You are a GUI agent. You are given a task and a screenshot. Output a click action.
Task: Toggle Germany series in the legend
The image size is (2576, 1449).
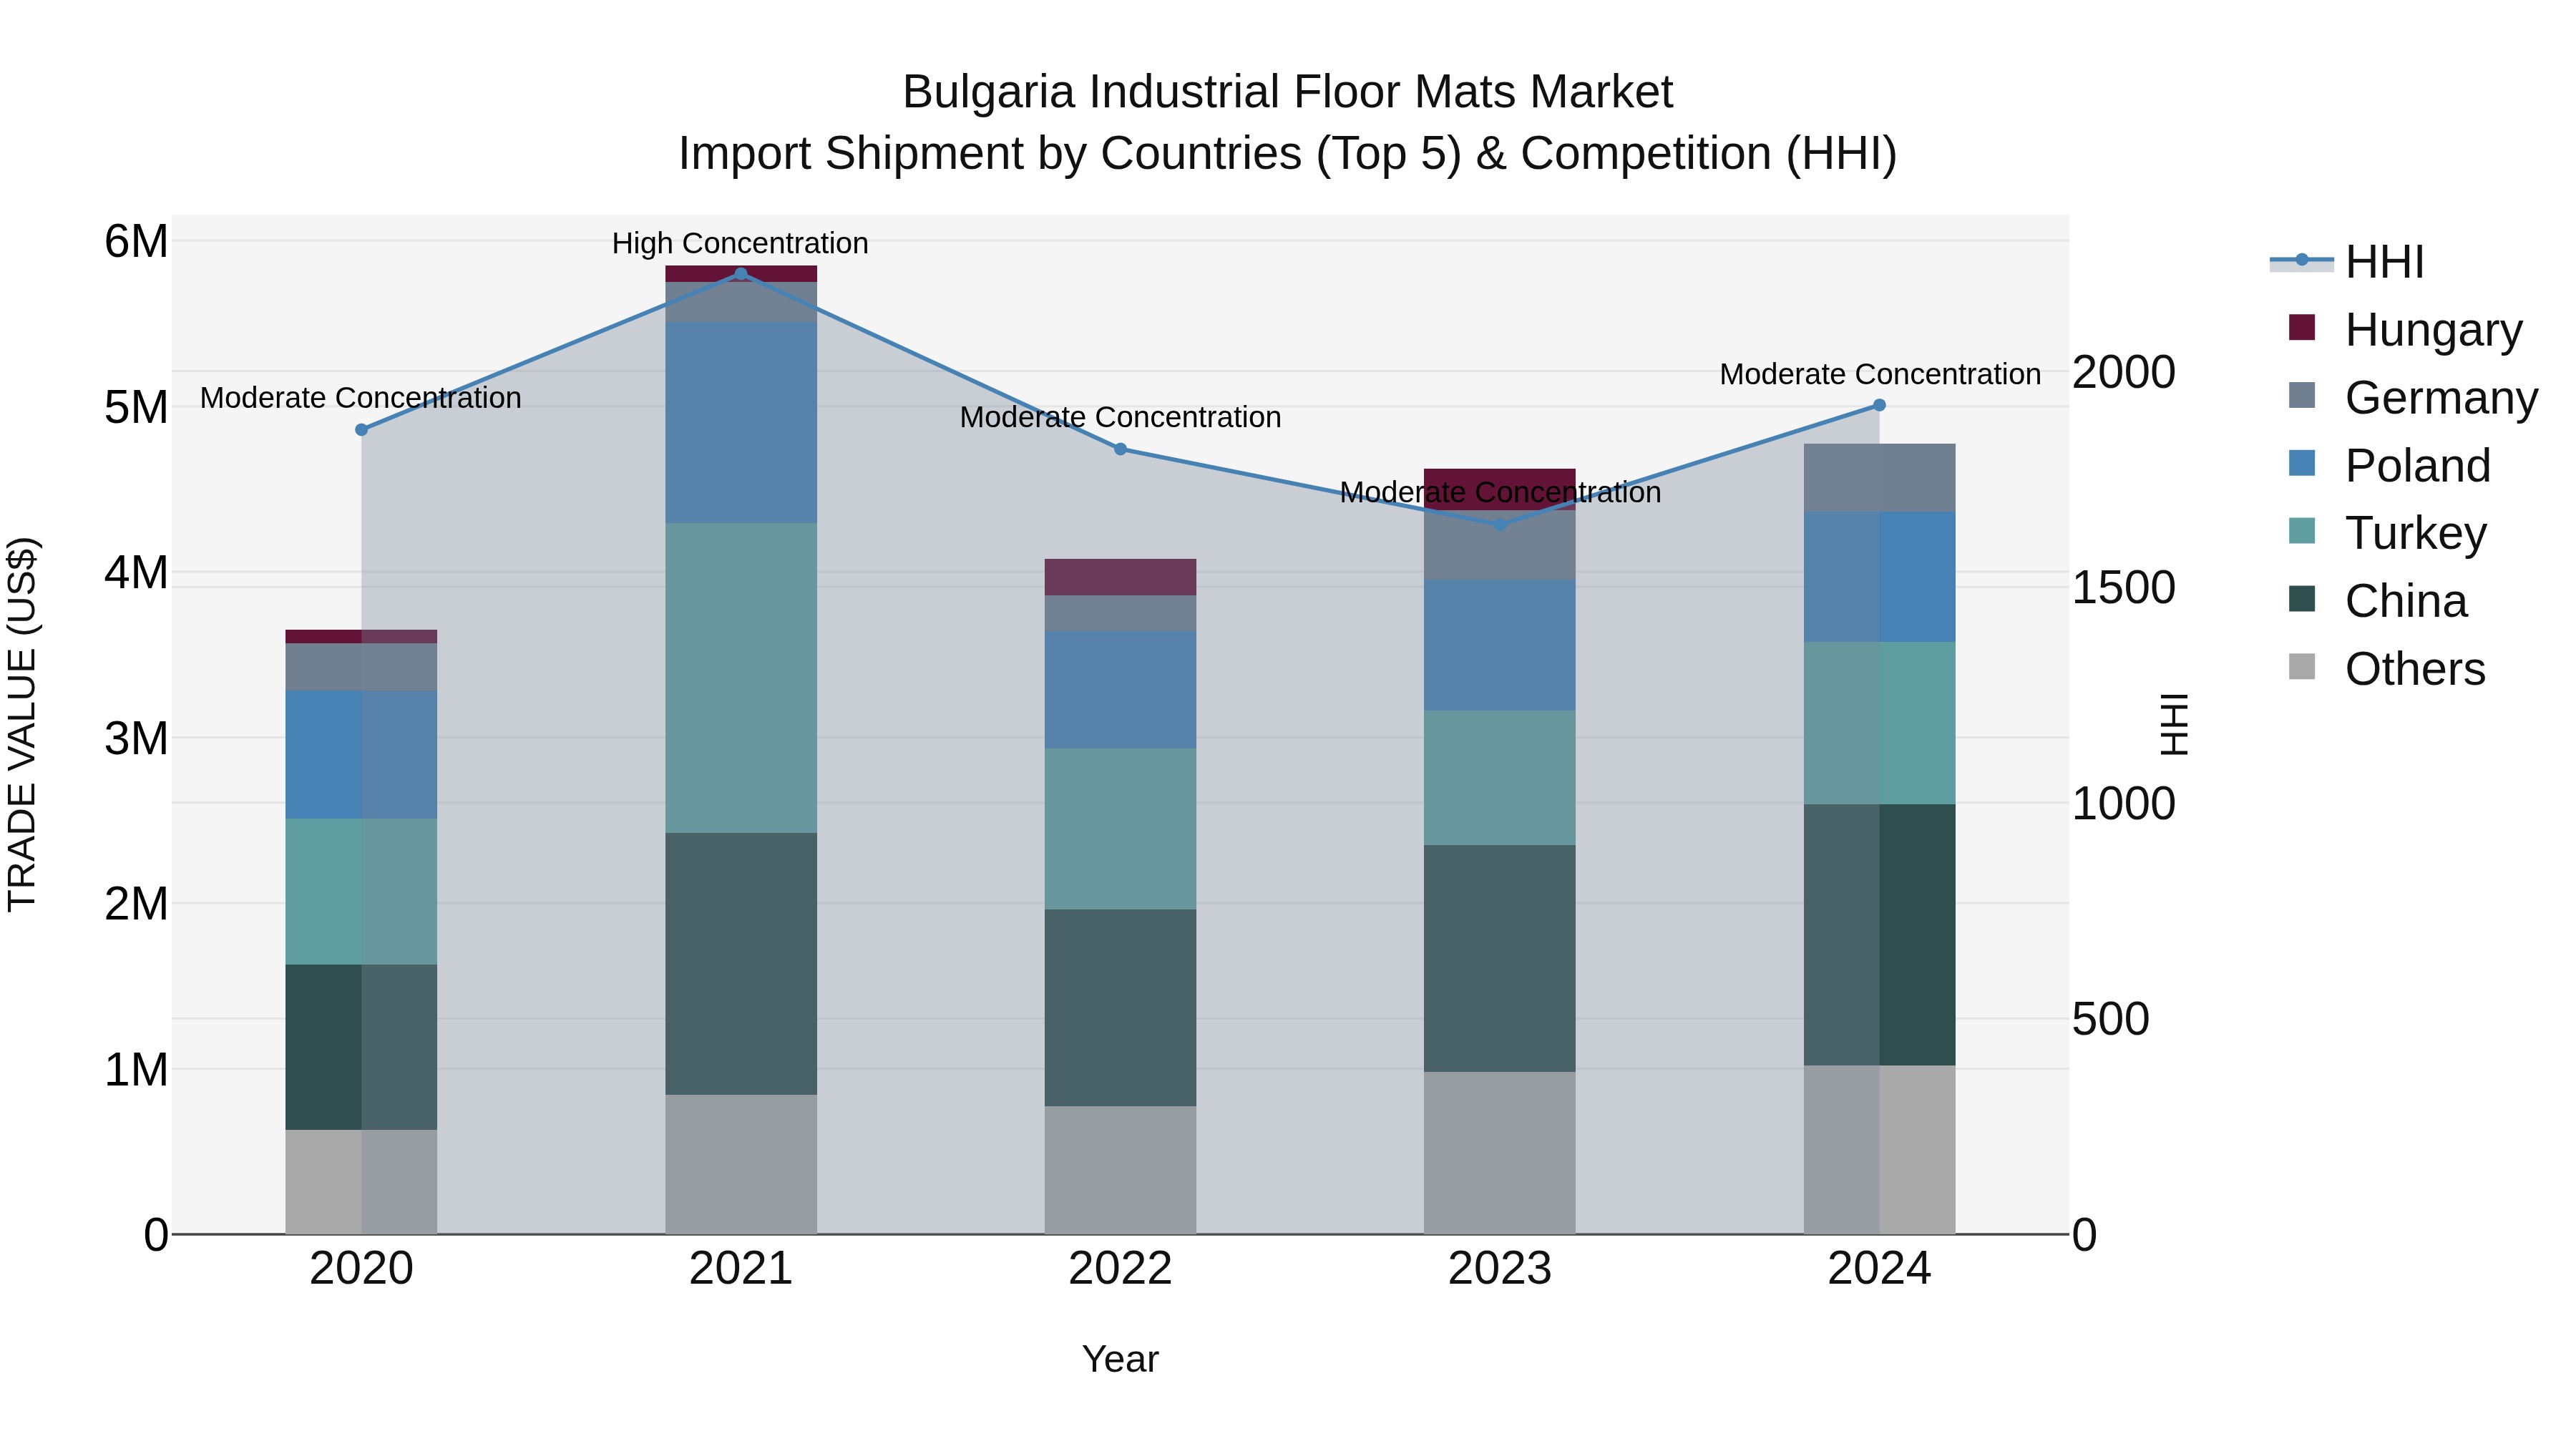[2413, 397]
